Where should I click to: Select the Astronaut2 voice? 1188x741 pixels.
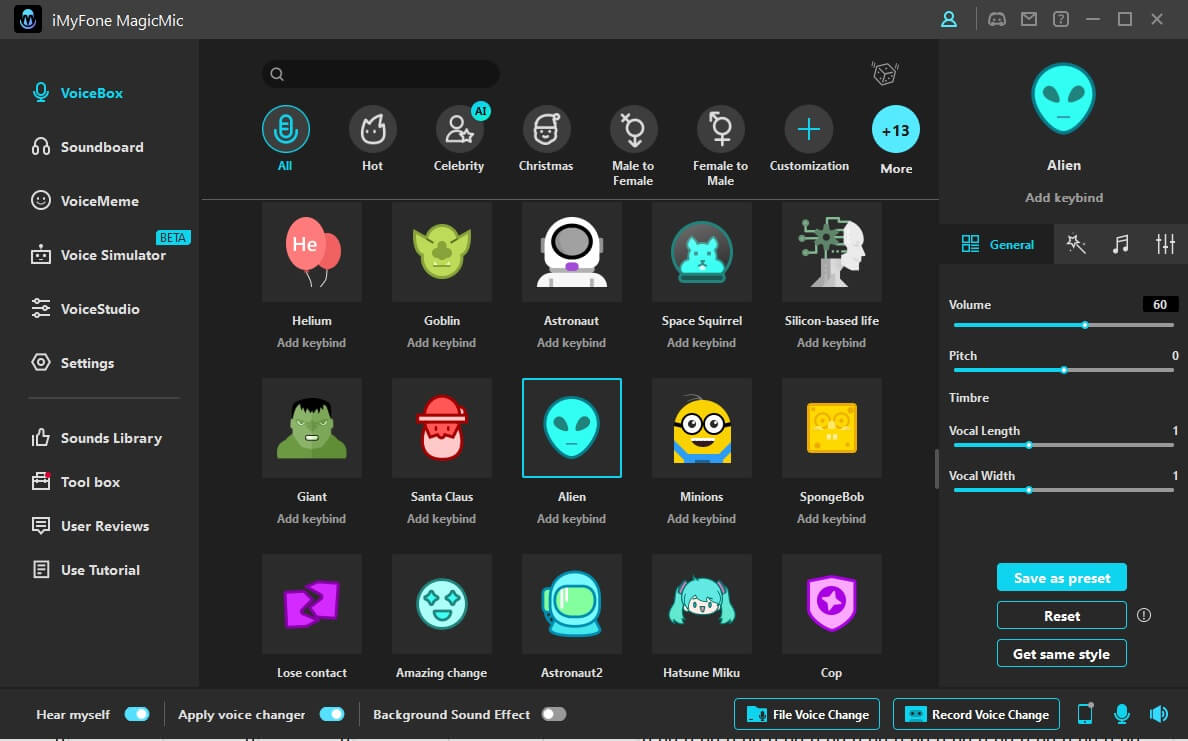coord(572,604)
